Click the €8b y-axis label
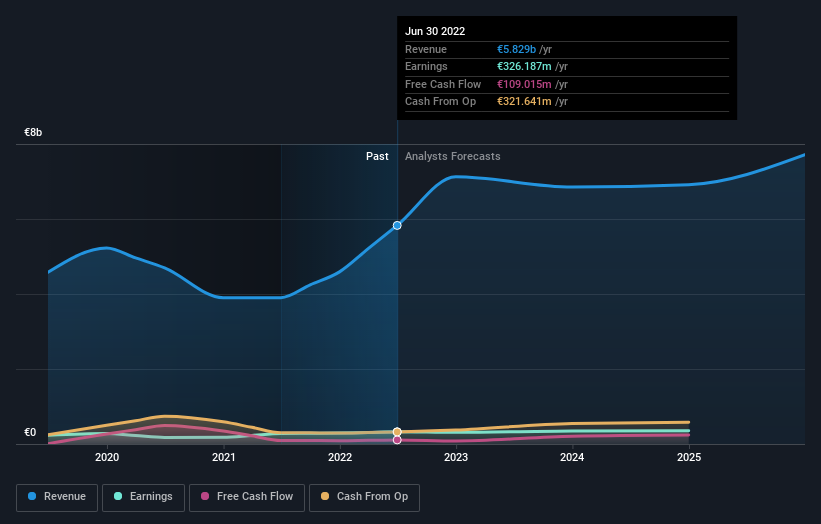Screen dimensions: 821x524 tap(33, 132)
